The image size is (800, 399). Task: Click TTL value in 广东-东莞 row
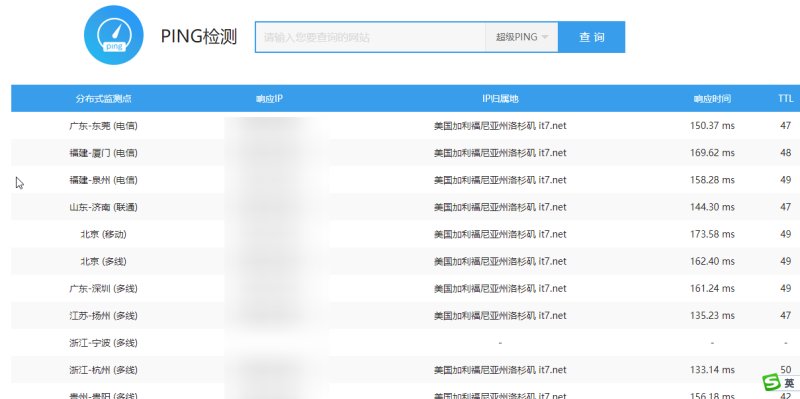(x=786, y=126)
